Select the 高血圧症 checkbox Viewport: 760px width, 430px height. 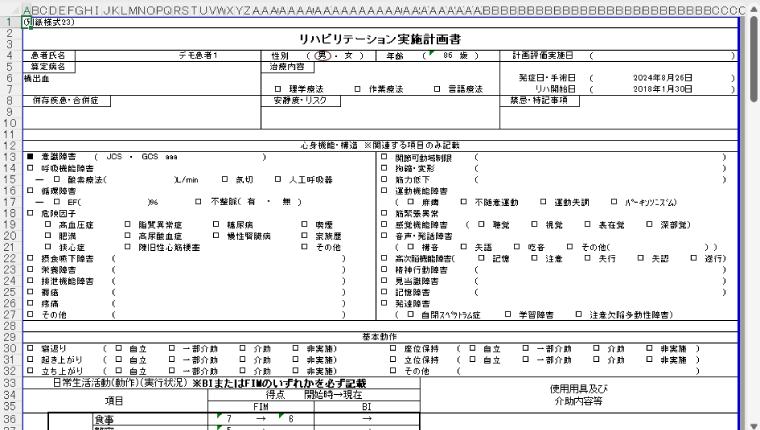pos(48,224)
